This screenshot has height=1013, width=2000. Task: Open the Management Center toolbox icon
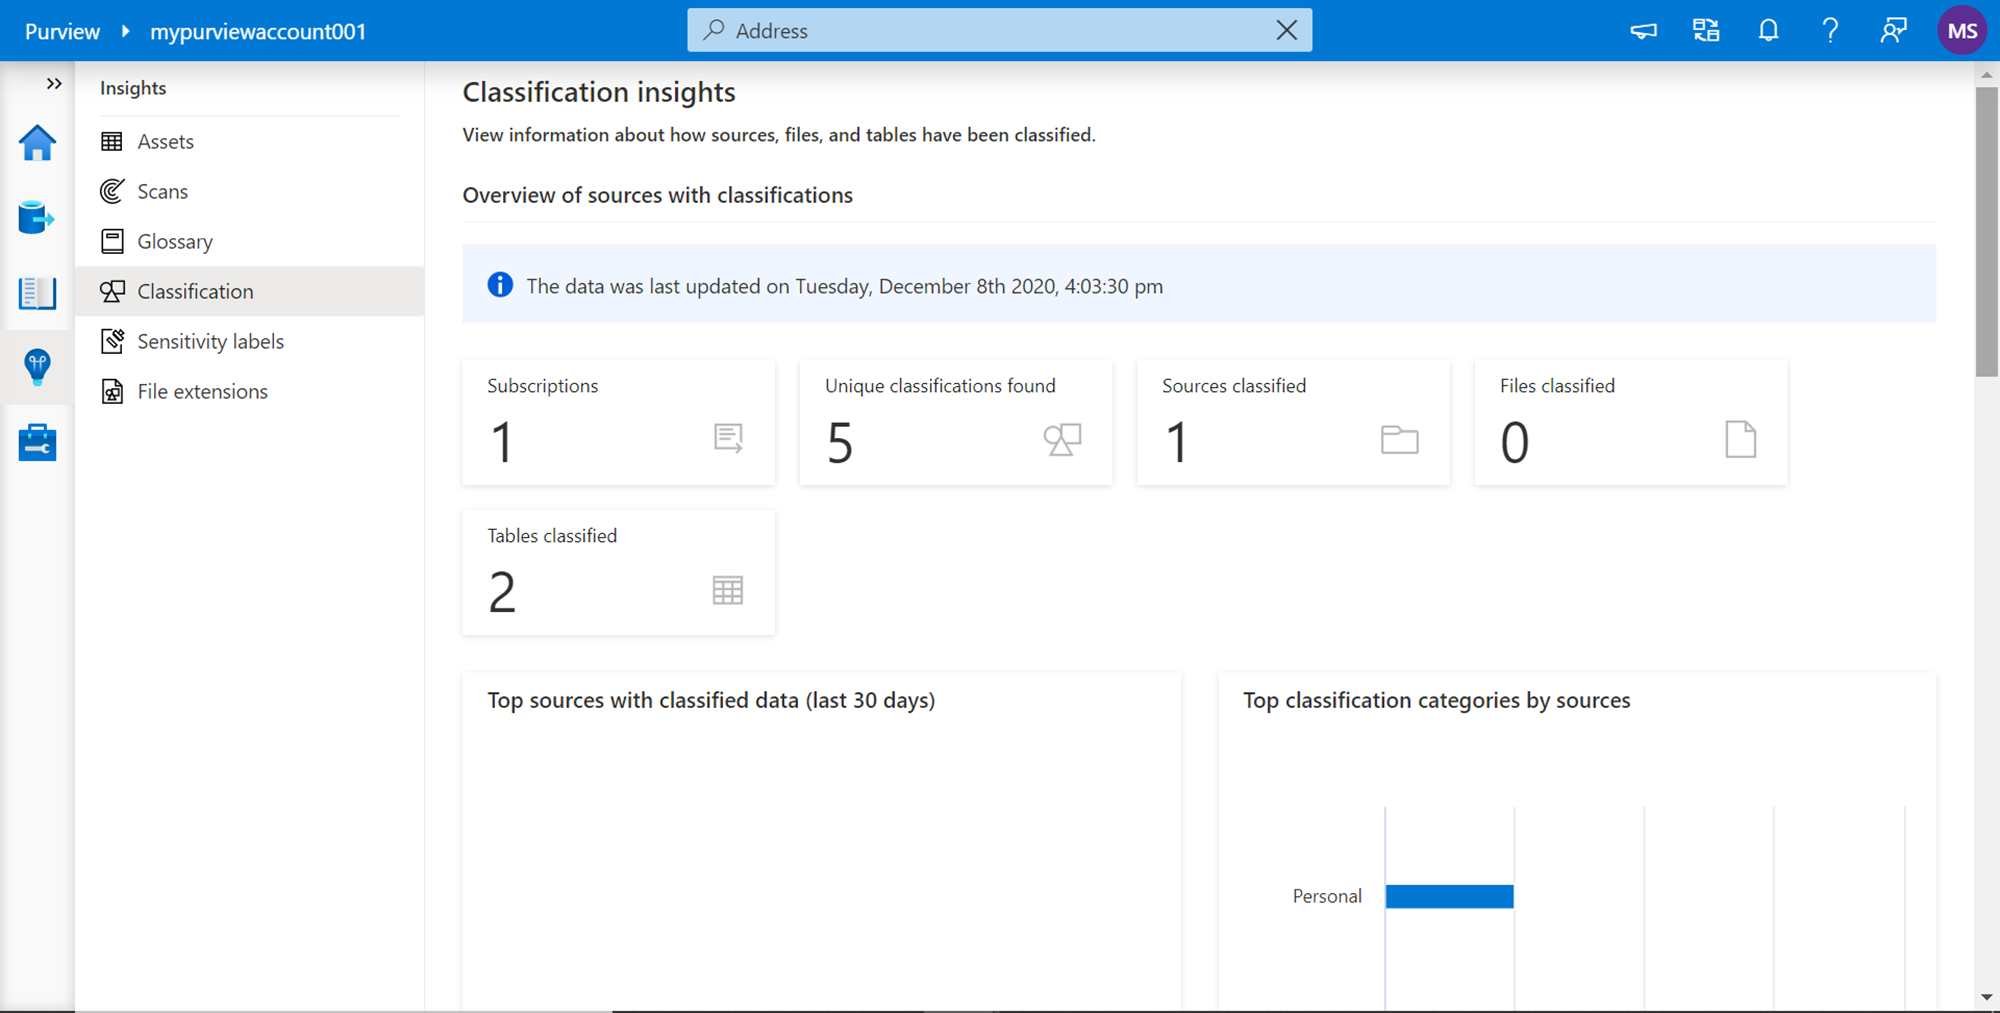[37, 442]
